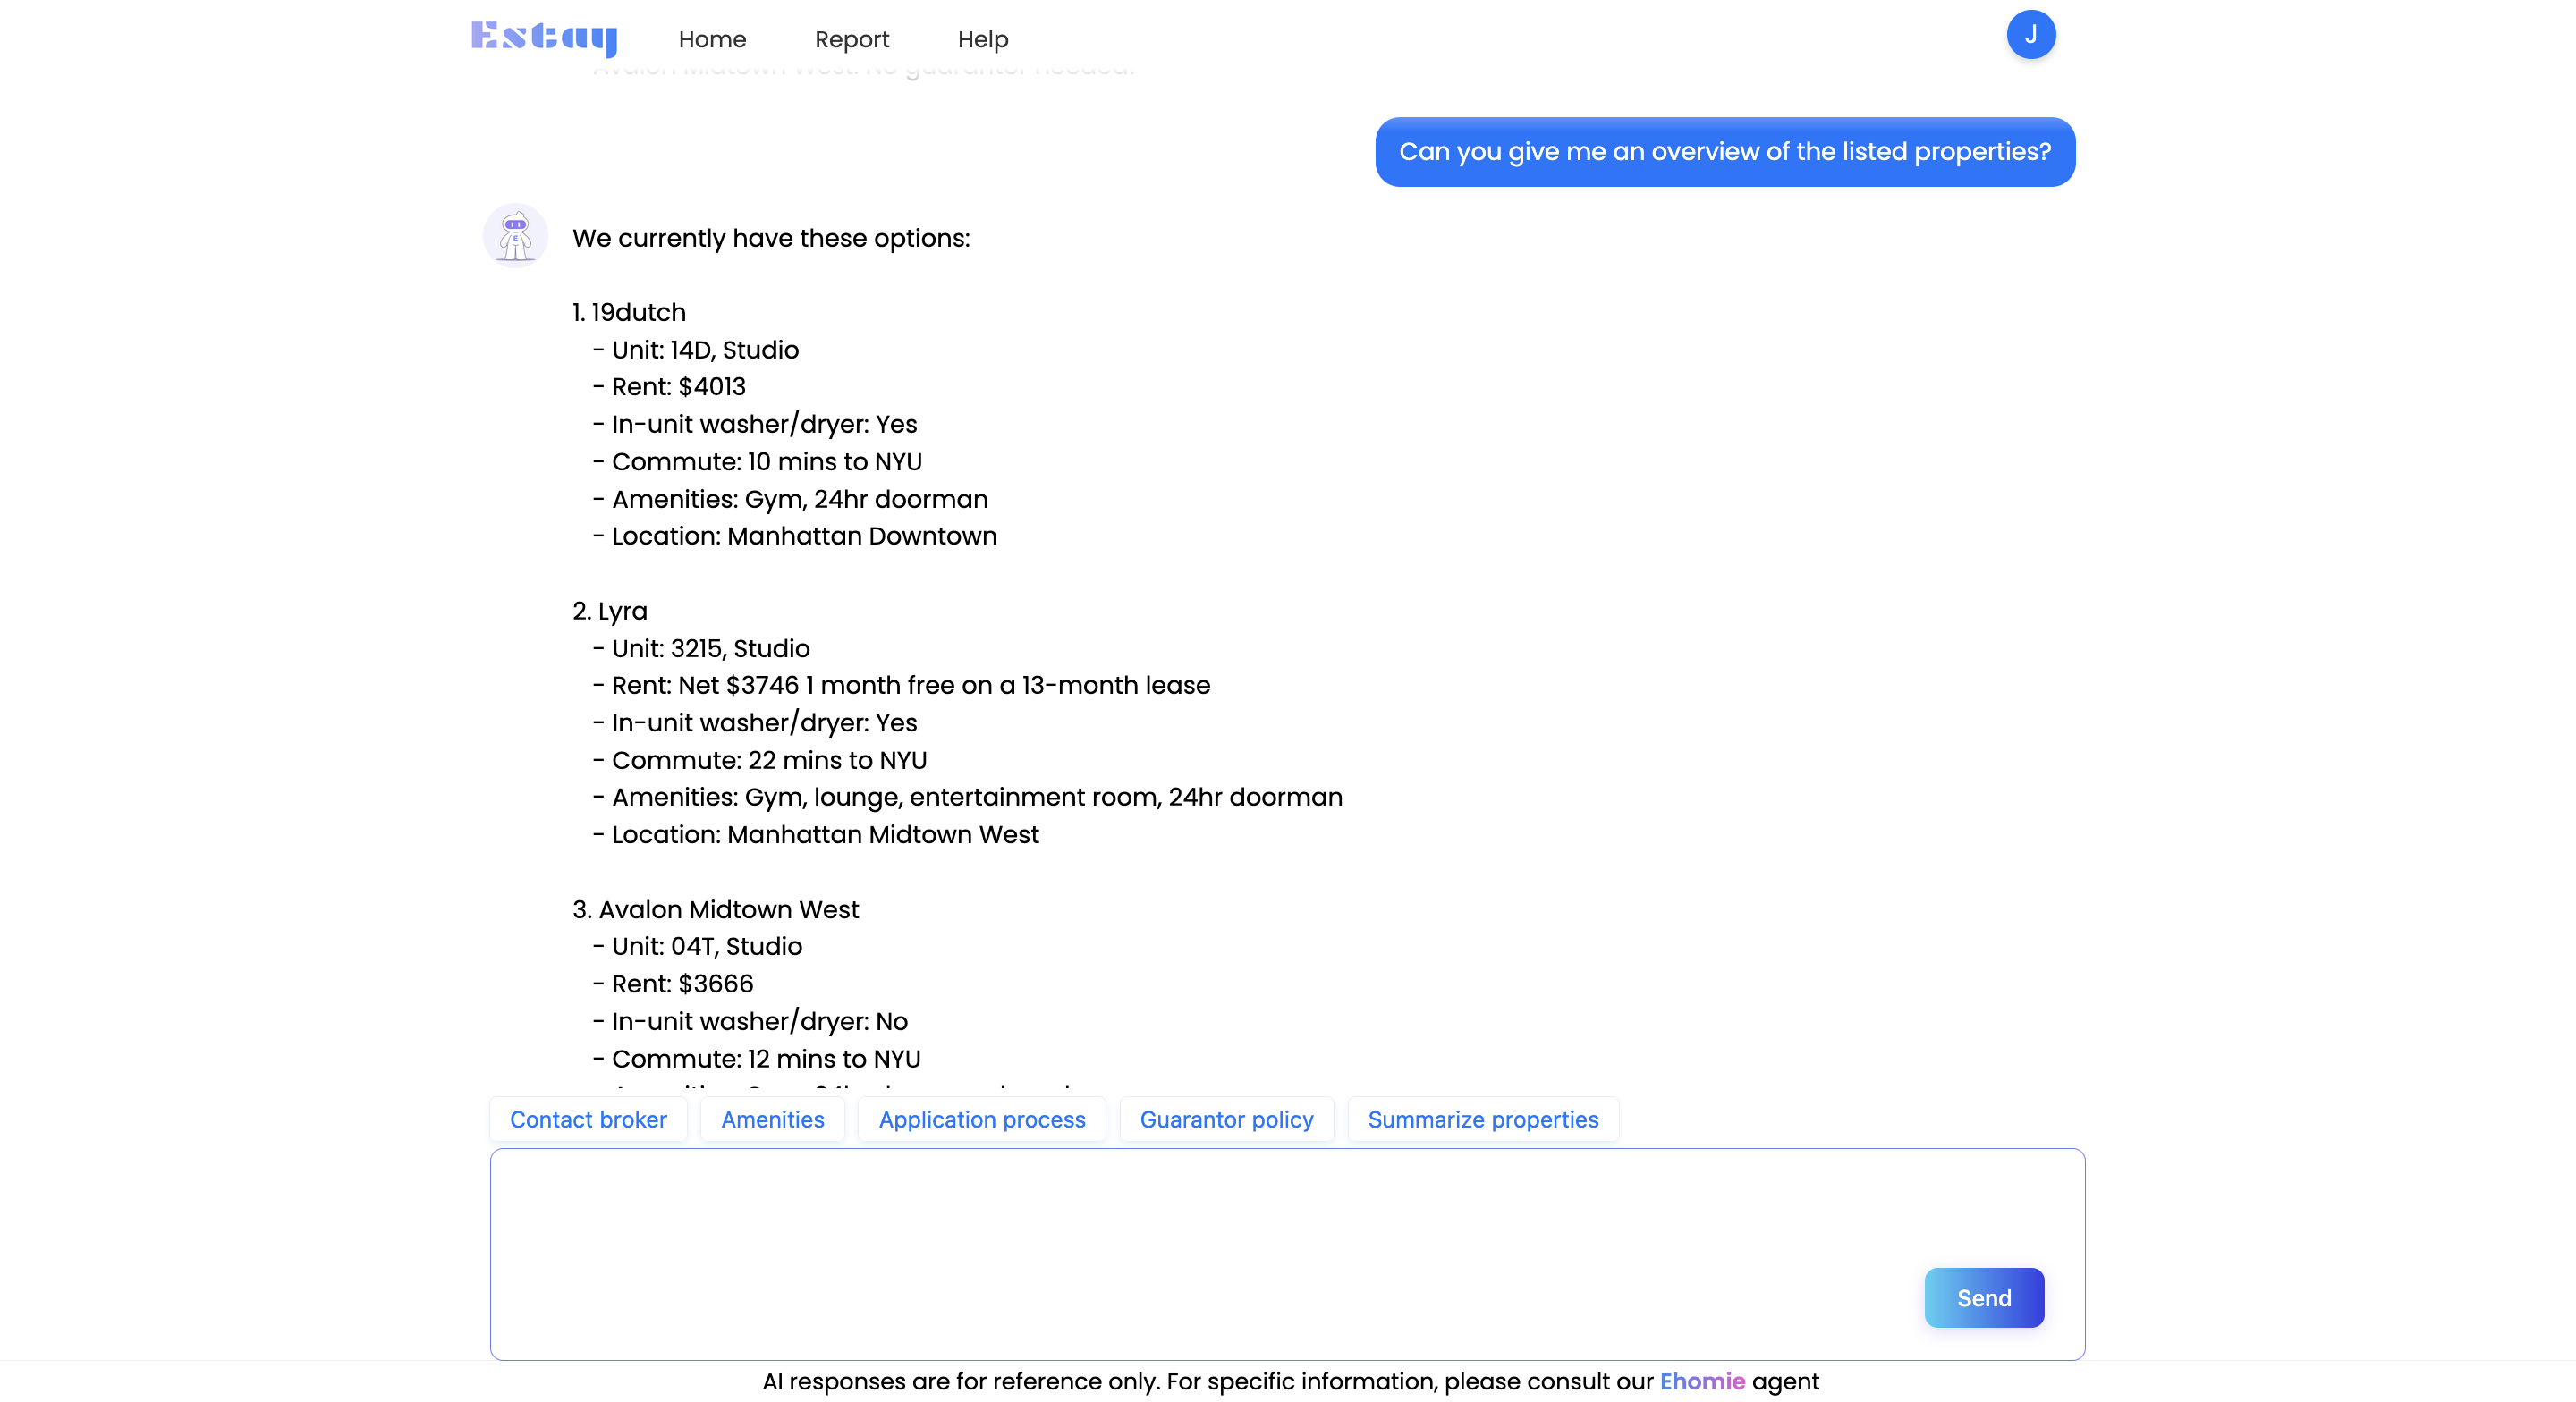Image resolution: width=2576 pixels, height=1402 pixels.
Task: Click the Estay logo
Action: 544,38
